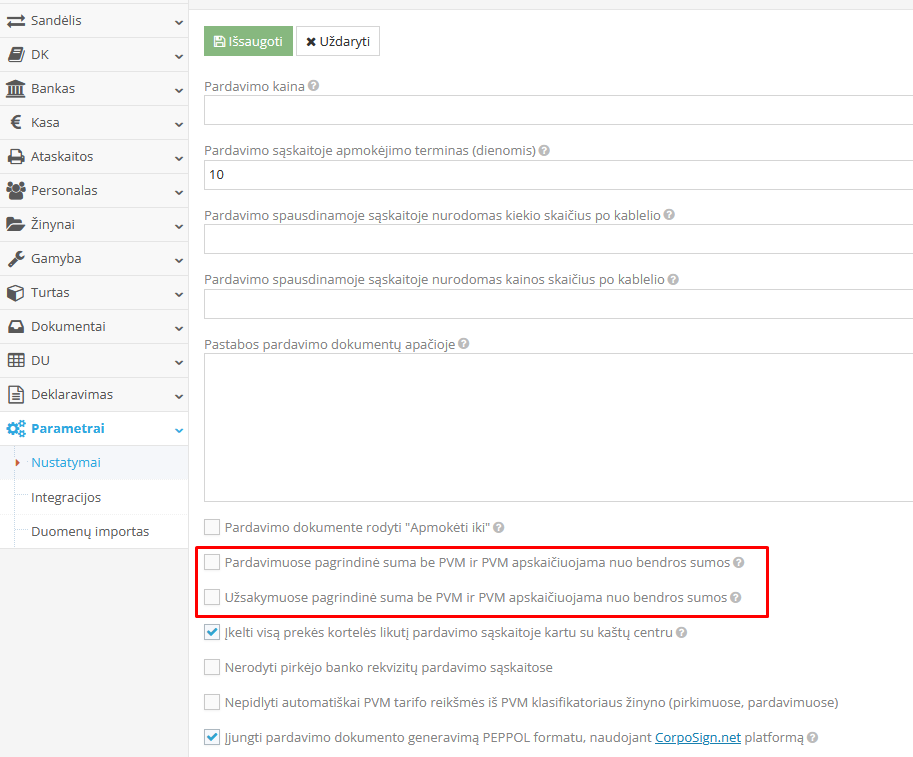The image size is (913, 757).
Task: Open the Integracijos submenu item
Action: (66, 497)
